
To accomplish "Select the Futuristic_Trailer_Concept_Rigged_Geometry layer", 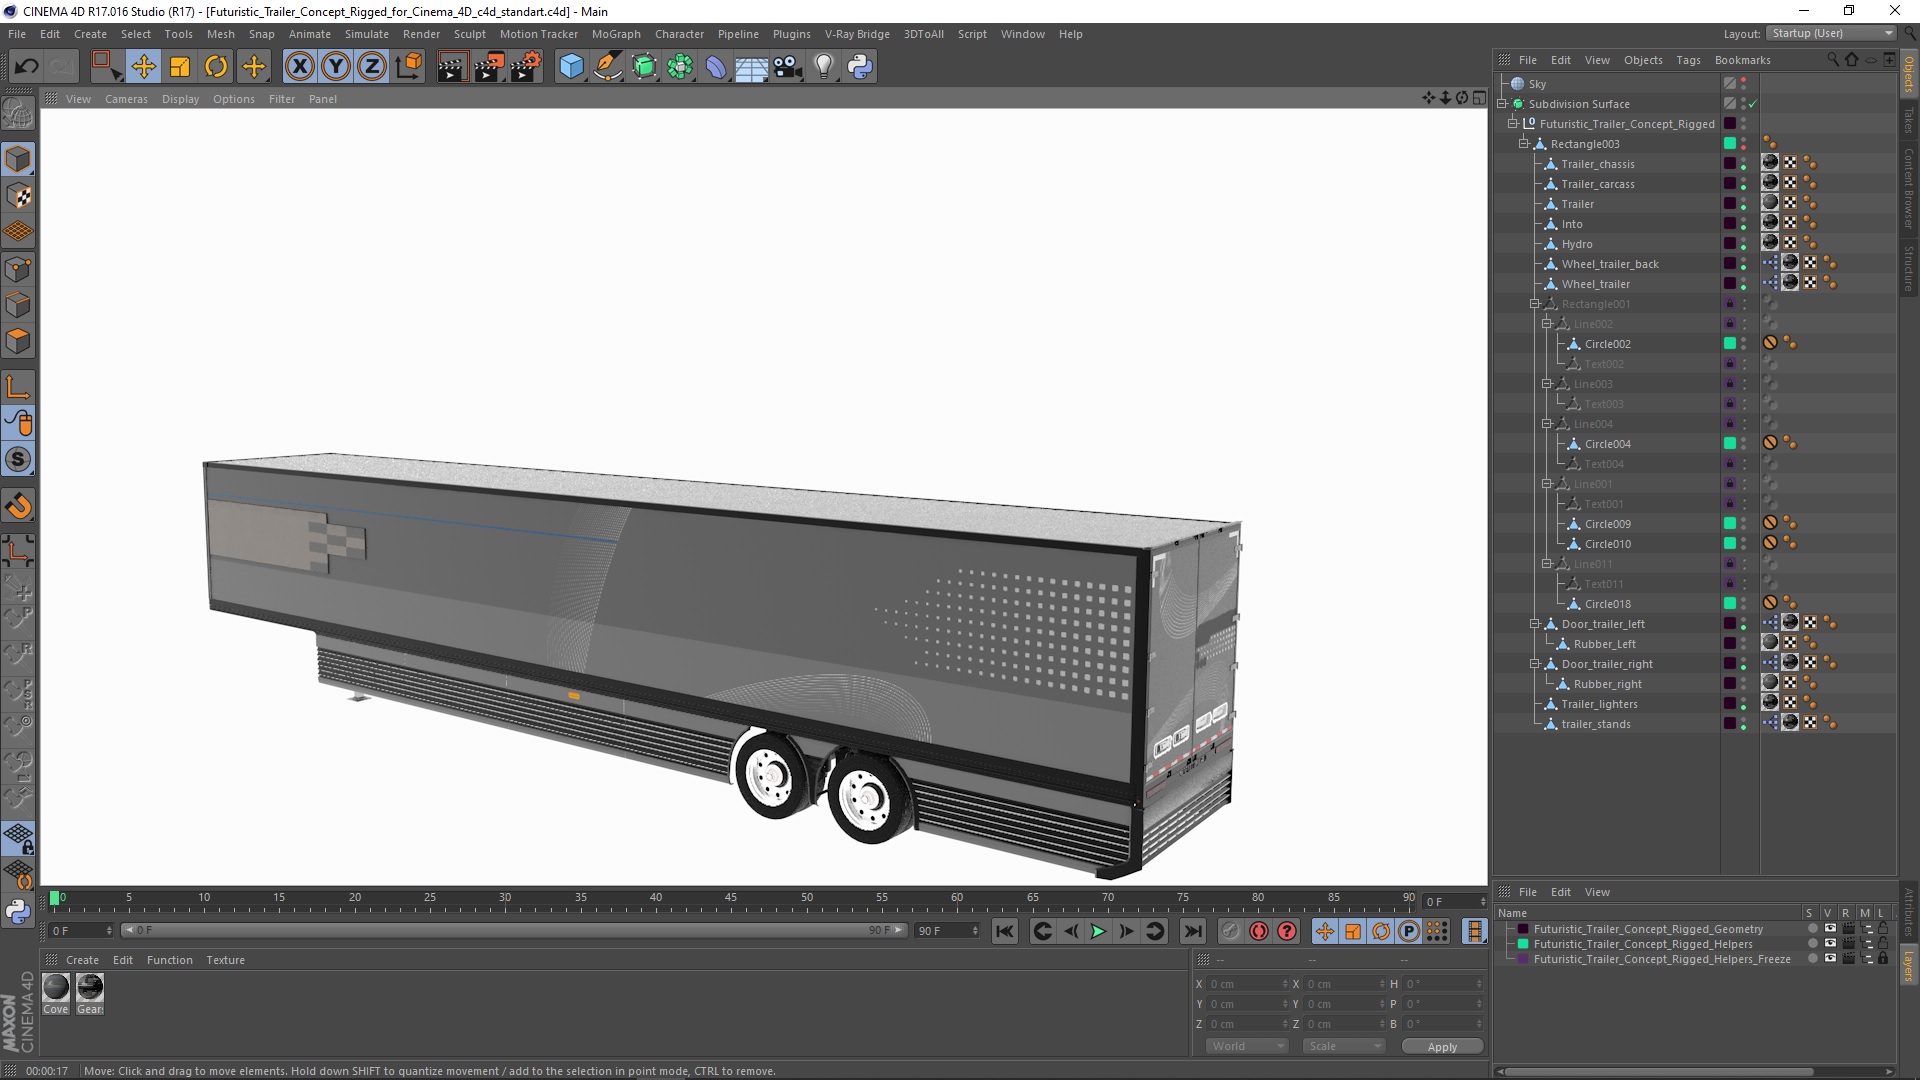I will coord(1648,928).
